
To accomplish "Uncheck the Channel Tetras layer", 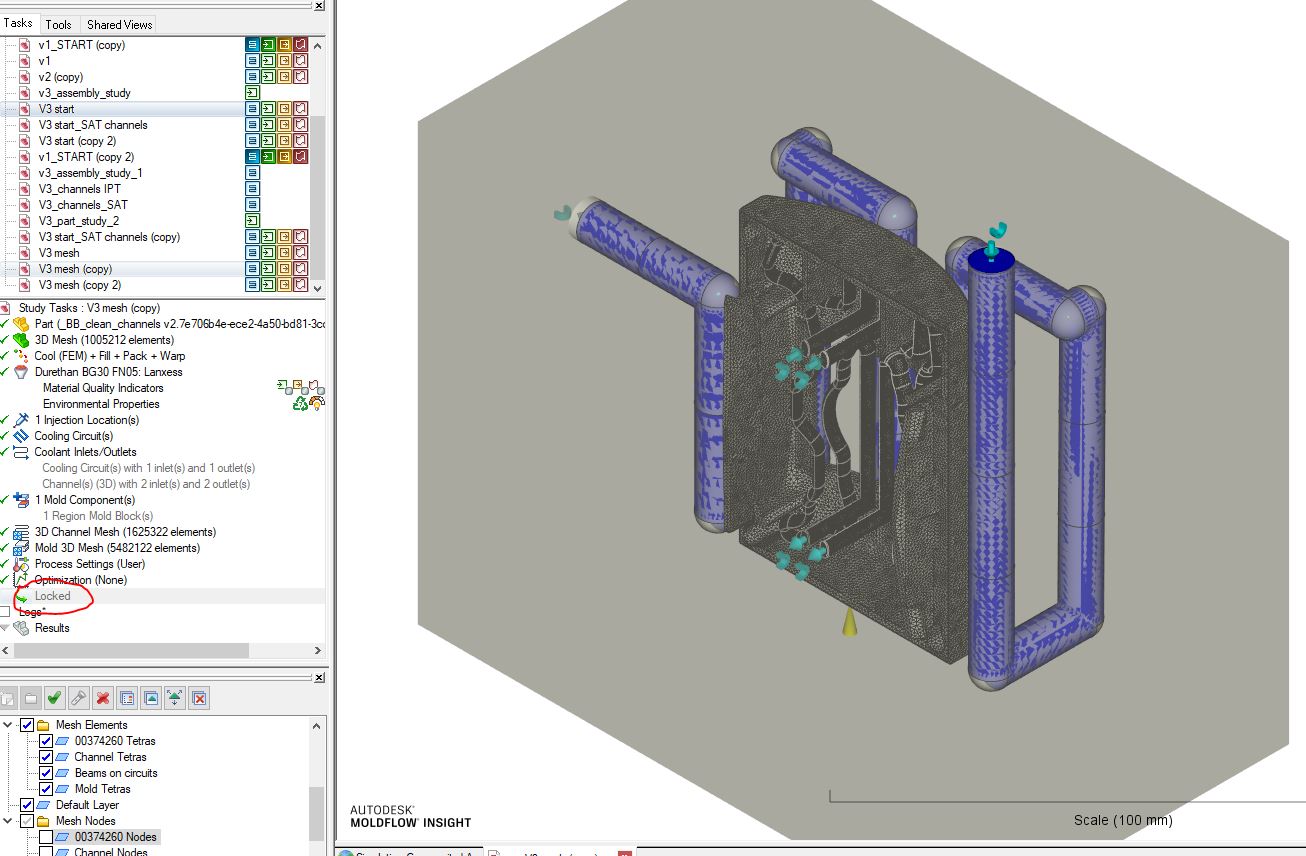I will coord(46,757).
